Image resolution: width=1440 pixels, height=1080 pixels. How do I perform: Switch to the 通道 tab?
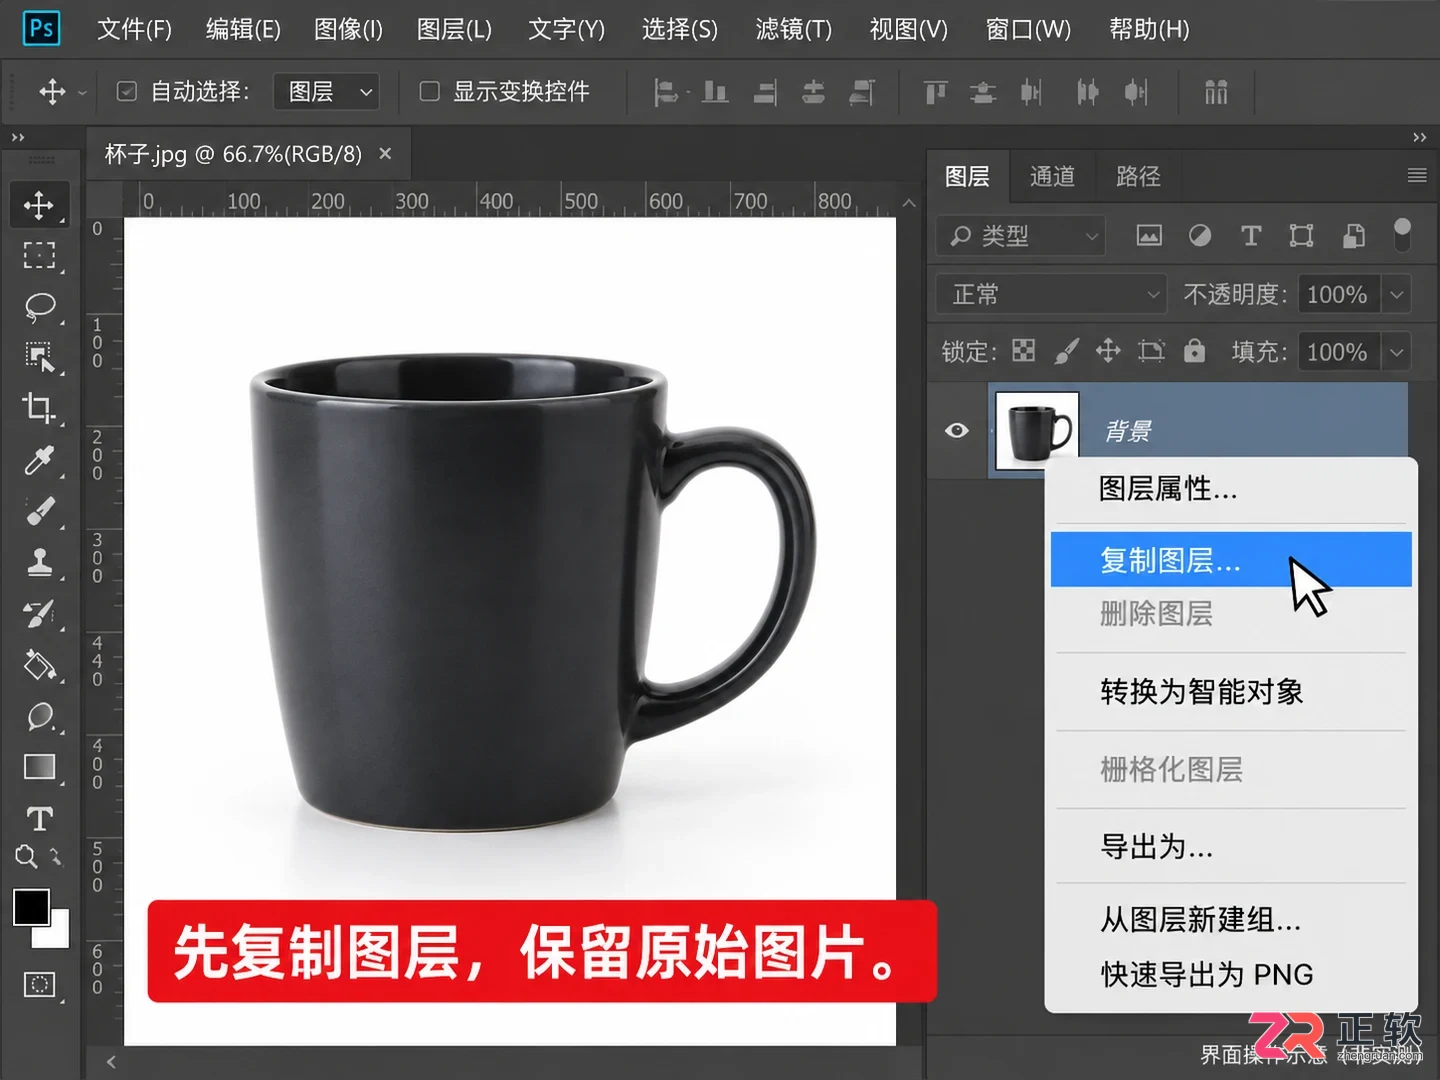pyautogui.click(x=1053, y=177)
